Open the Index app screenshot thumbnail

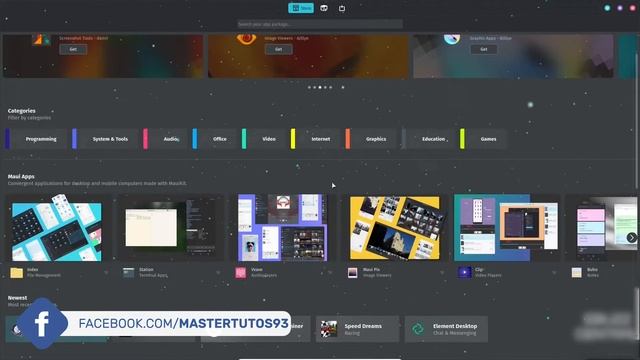pyautogui.click(x=57, y=228)
